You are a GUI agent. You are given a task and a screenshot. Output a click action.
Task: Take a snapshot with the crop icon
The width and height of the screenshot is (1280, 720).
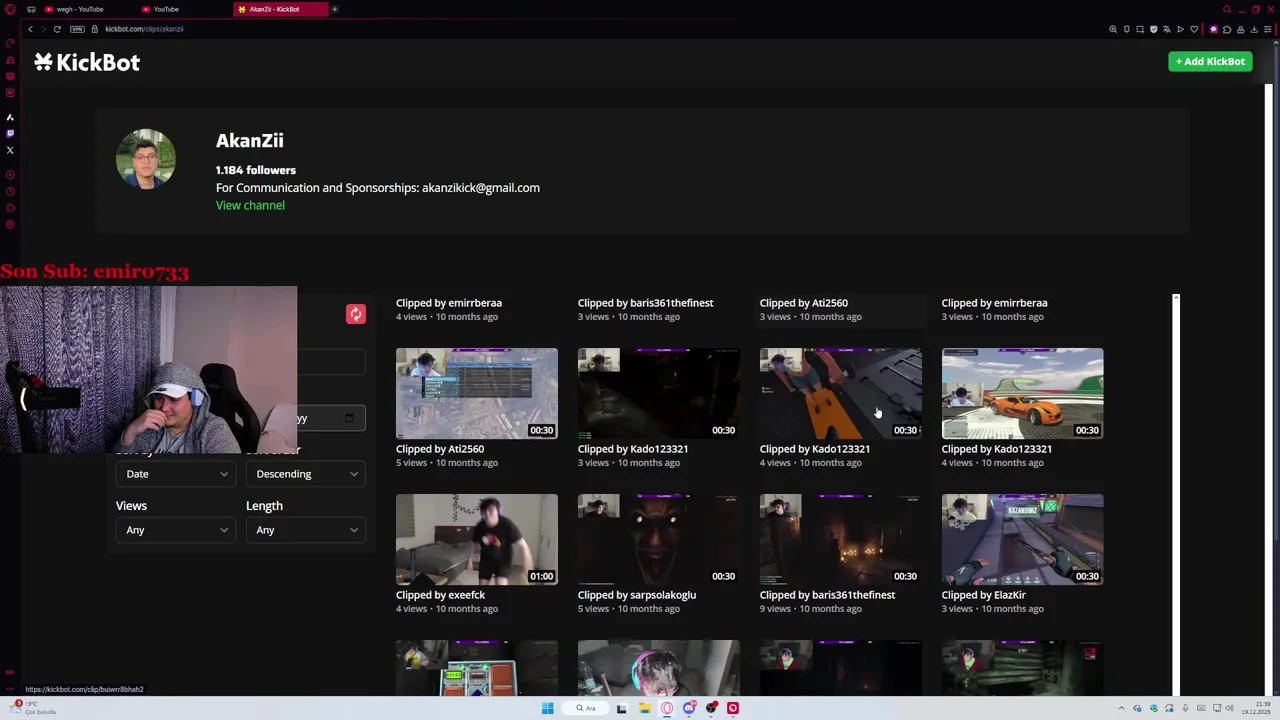1140,29
